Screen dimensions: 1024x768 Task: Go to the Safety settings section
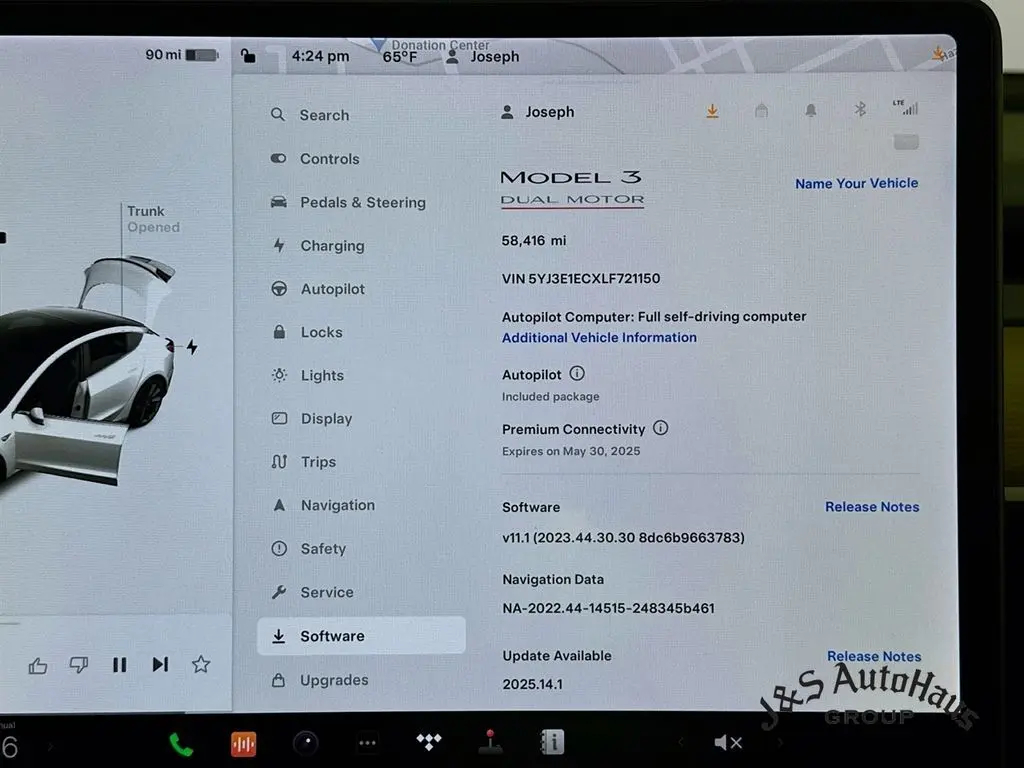[361, 549]
